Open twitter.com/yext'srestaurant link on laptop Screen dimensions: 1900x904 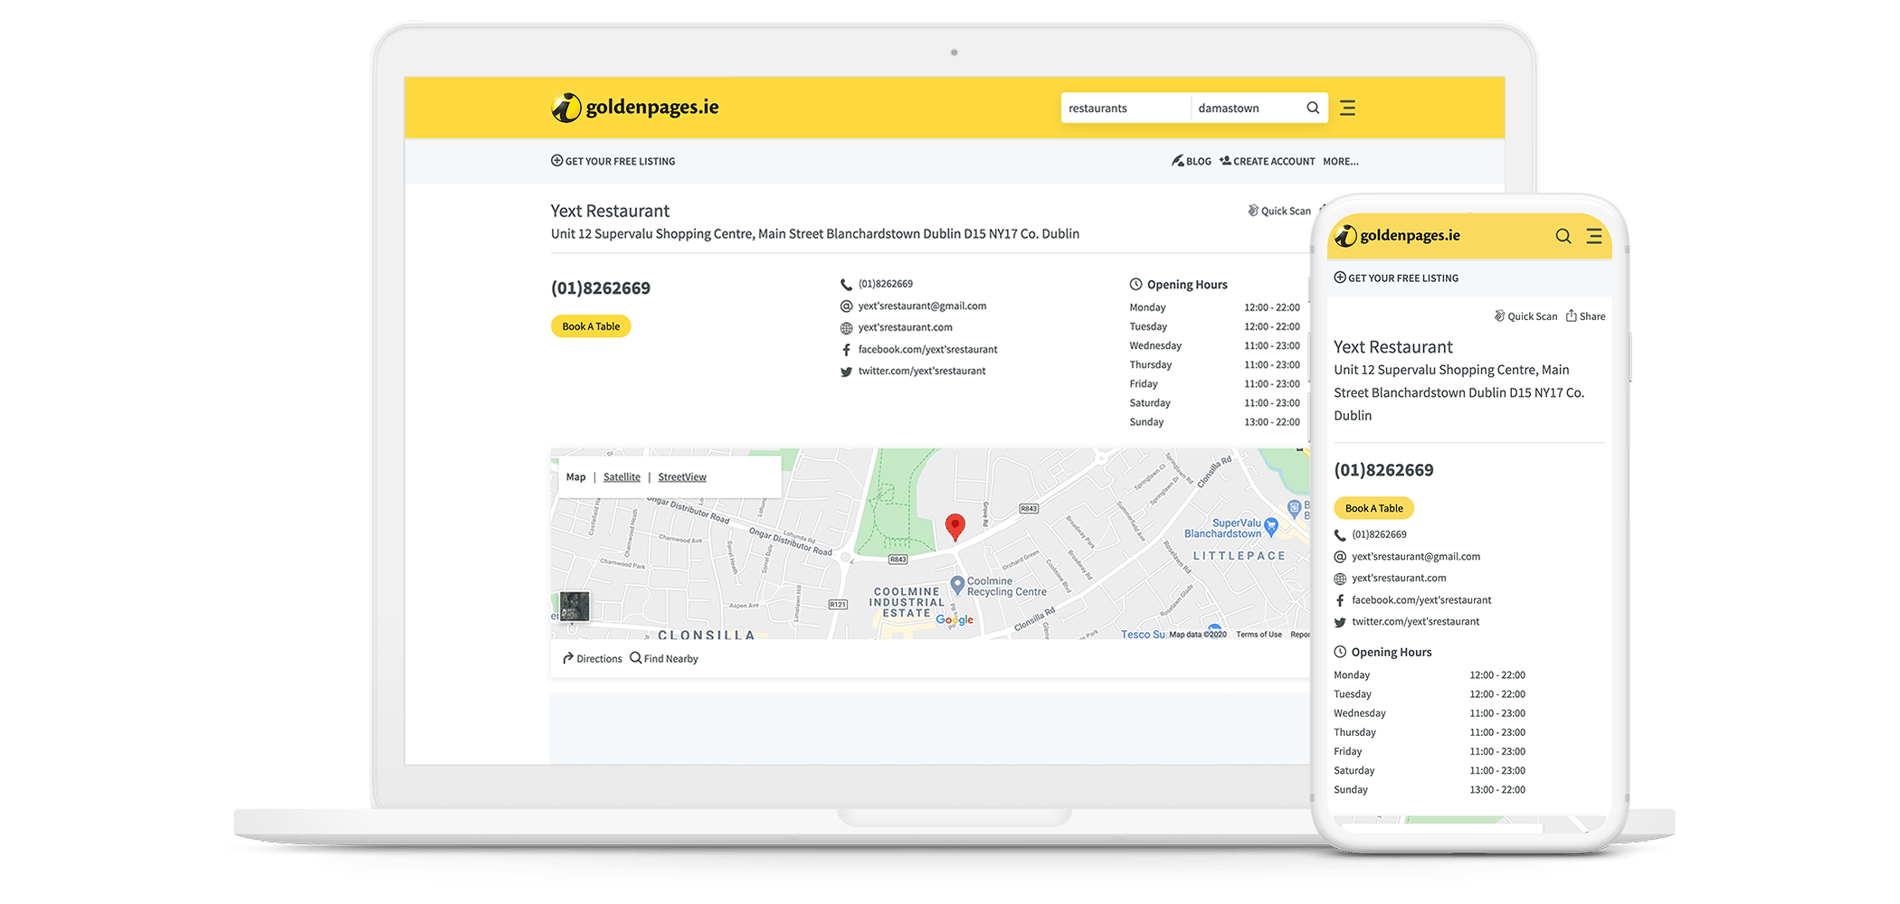tap(922, 371)
